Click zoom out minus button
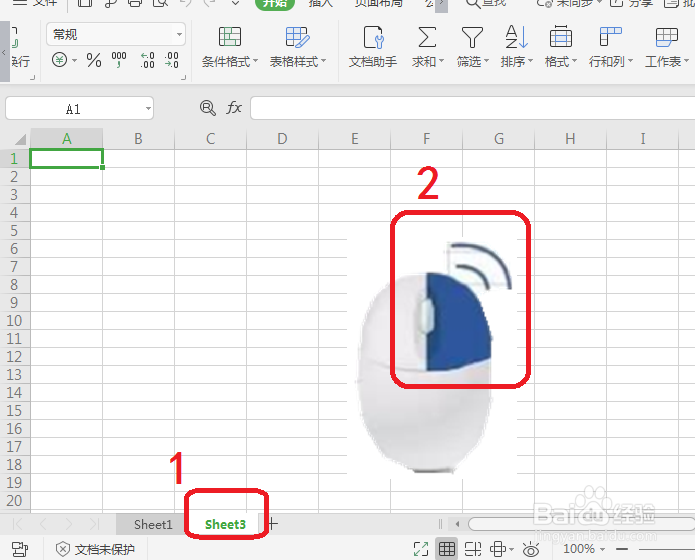Image resolution: width=695 pixels, height=560 pixels. (622, 549)
